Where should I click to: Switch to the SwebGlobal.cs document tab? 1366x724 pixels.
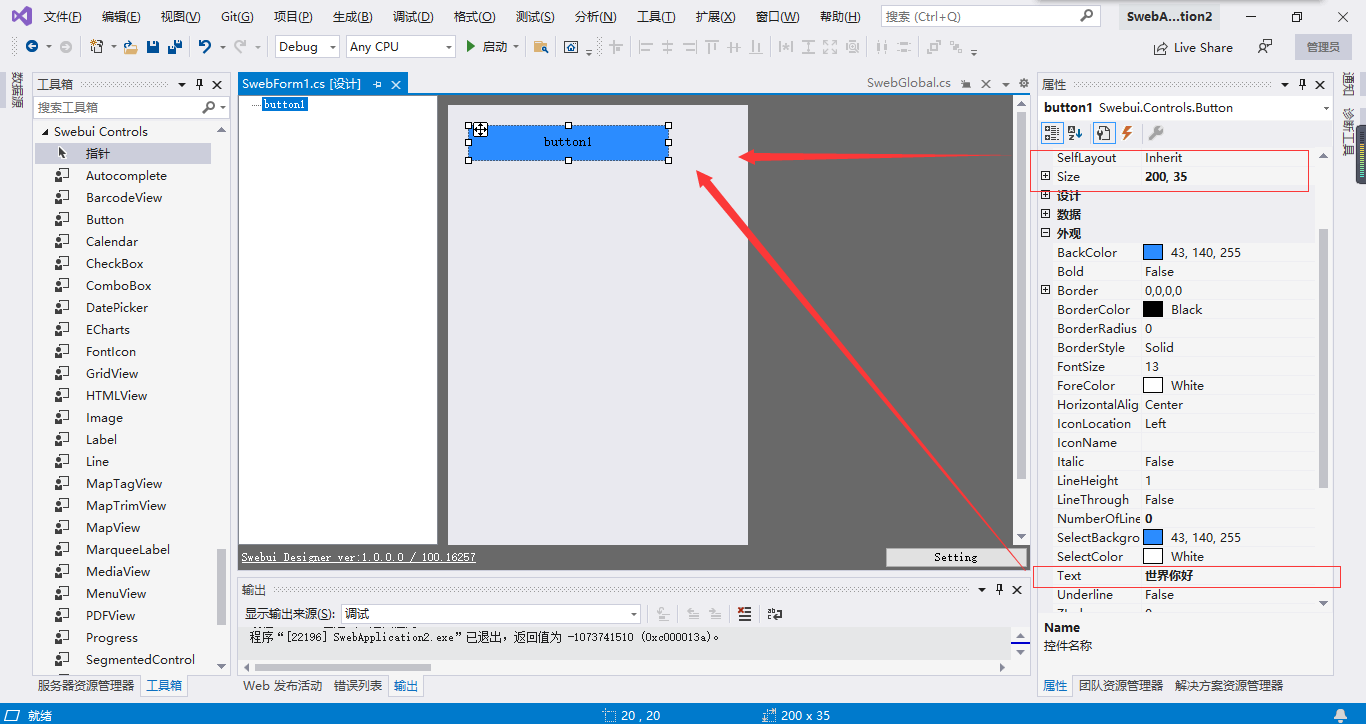908,84
